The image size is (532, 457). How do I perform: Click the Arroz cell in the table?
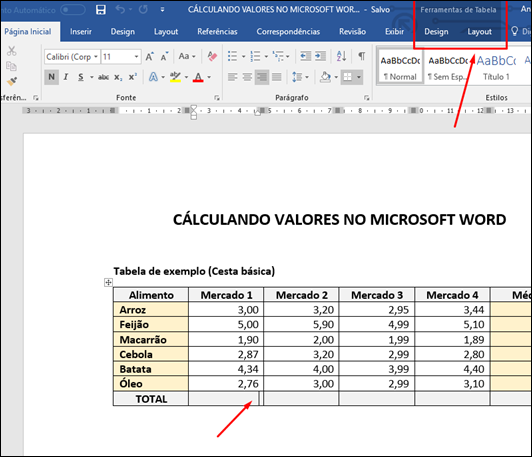coord(151,310)
